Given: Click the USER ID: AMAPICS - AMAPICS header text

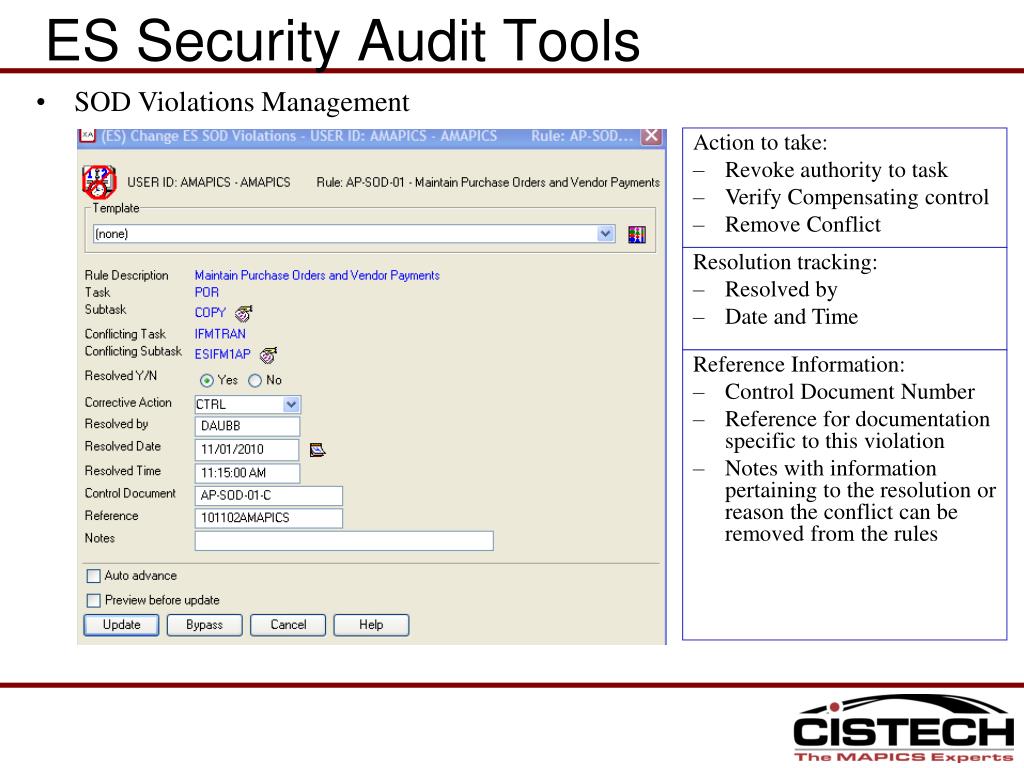Looking at the screenshot, I should [x=208, y=182].
